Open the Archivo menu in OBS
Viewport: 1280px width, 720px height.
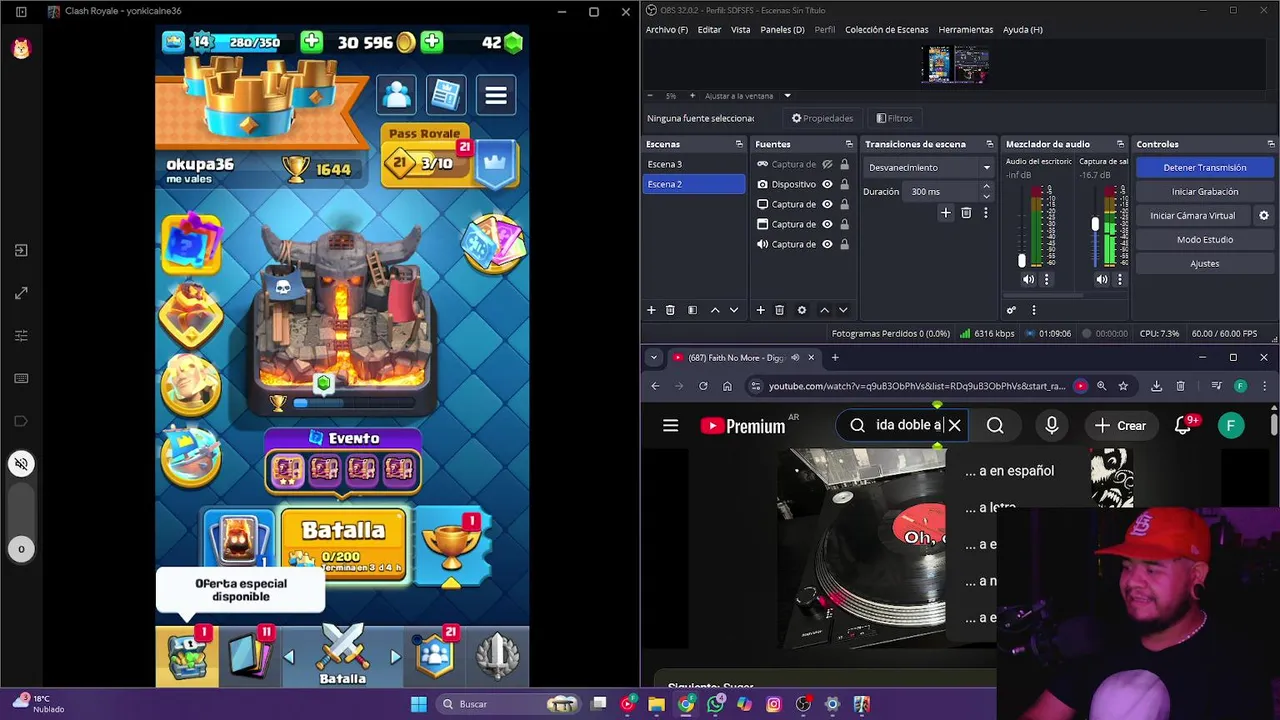[x=667, y=29]
